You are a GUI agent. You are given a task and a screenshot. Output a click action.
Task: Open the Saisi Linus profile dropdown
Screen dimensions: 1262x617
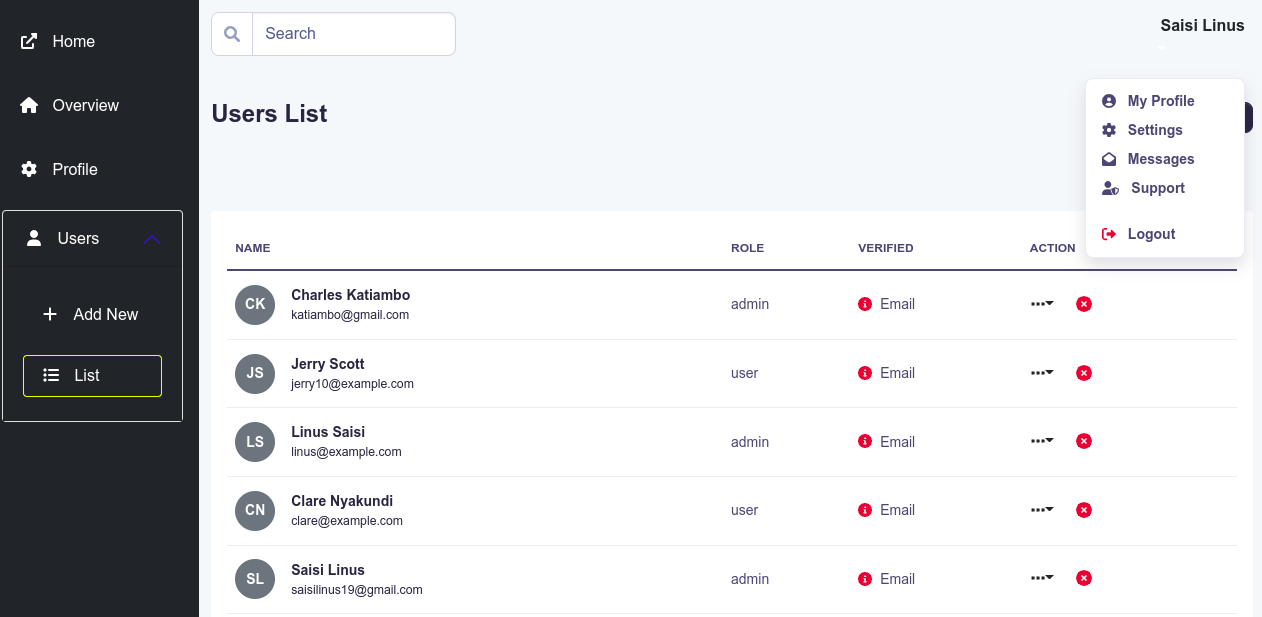[x=1202, y=25]
